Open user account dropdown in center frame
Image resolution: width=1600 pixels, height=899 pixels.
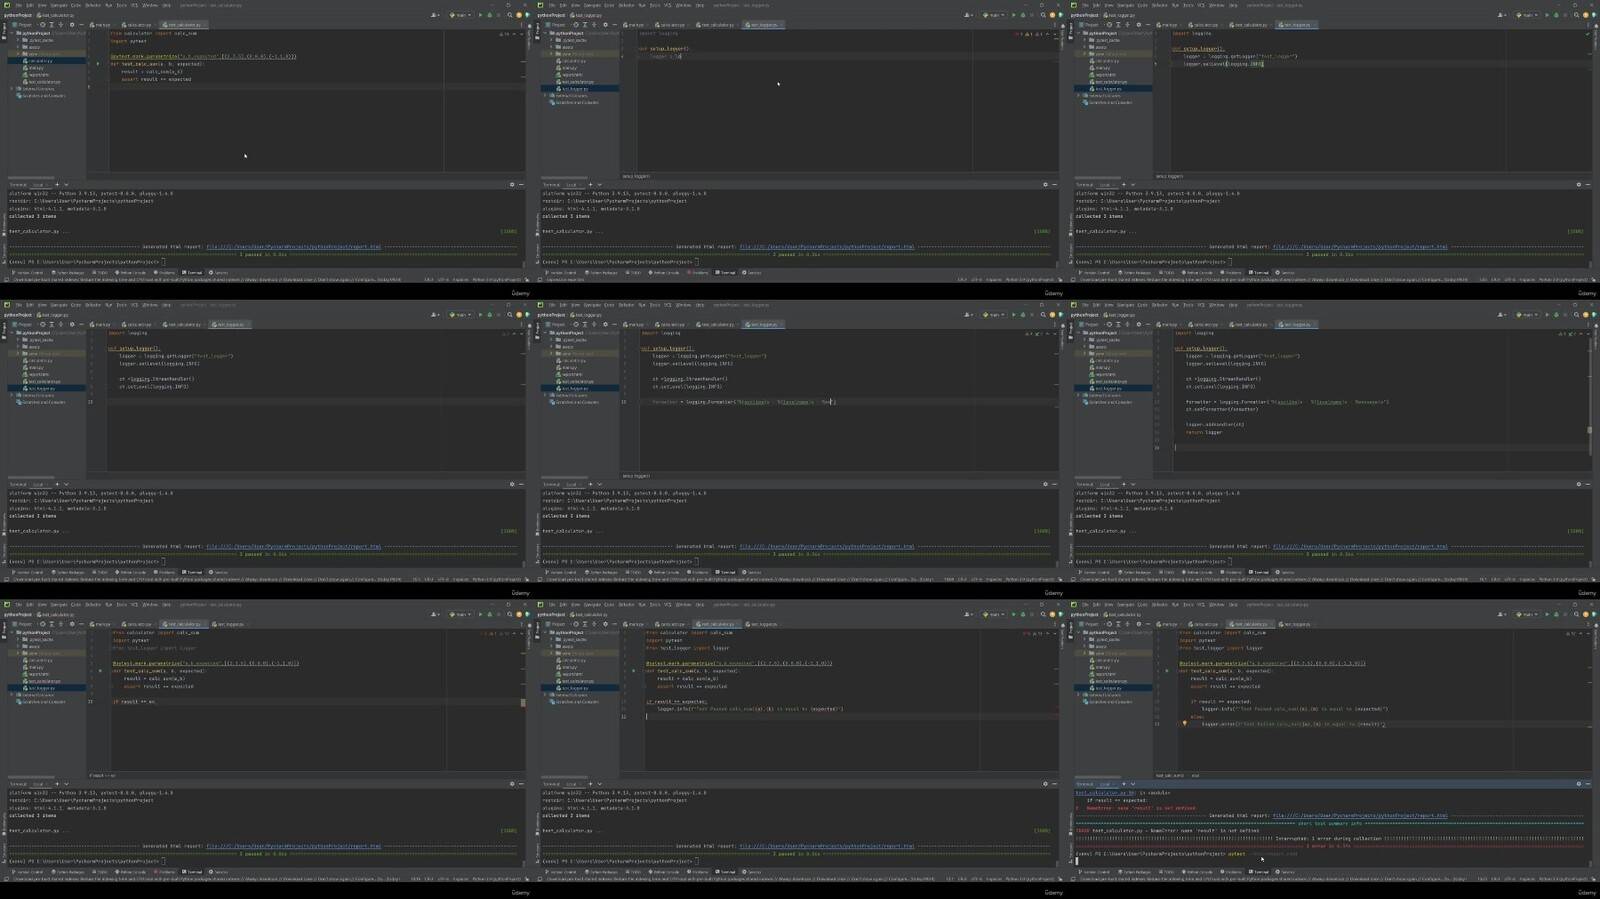pyautogui.click(x=969, y=315)
